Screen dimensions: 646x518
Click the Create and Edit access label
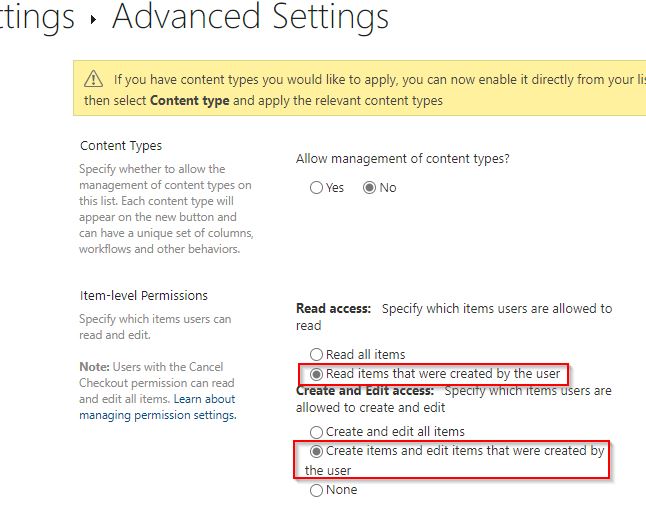(365, 391)
